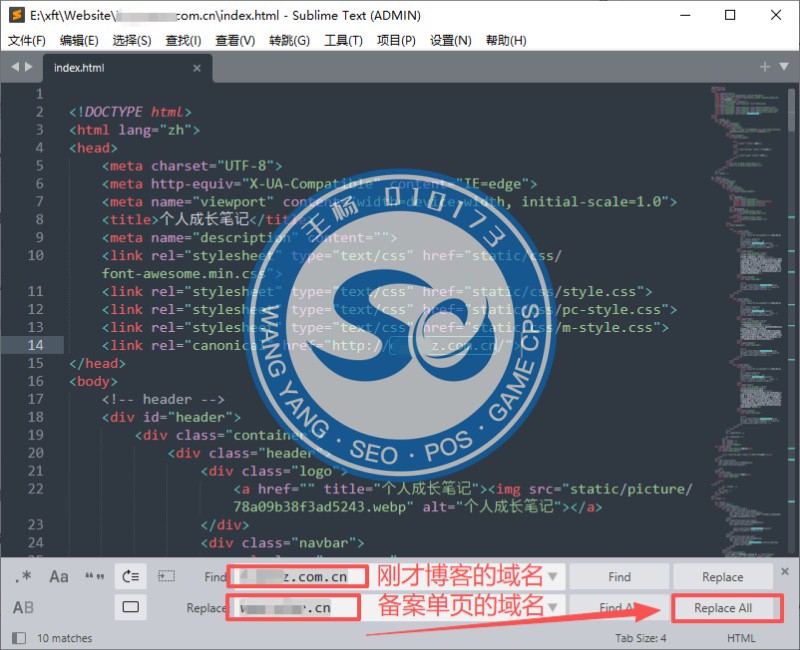Toggle highlight matches option
This screenshot has height=650, width=800.
point(131,607)
